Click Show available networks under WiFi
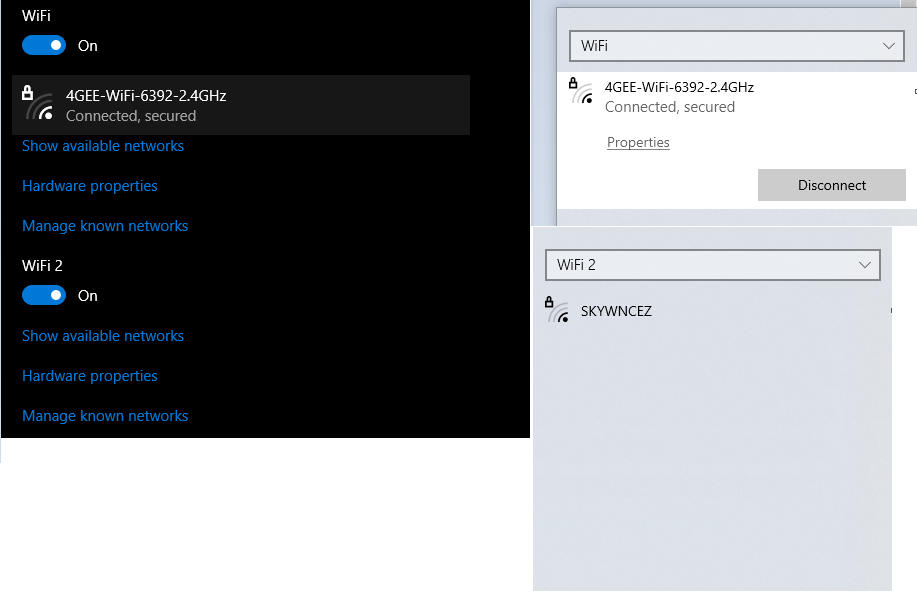The width and height of the screenshot is (918, 593). coord(103,146)
